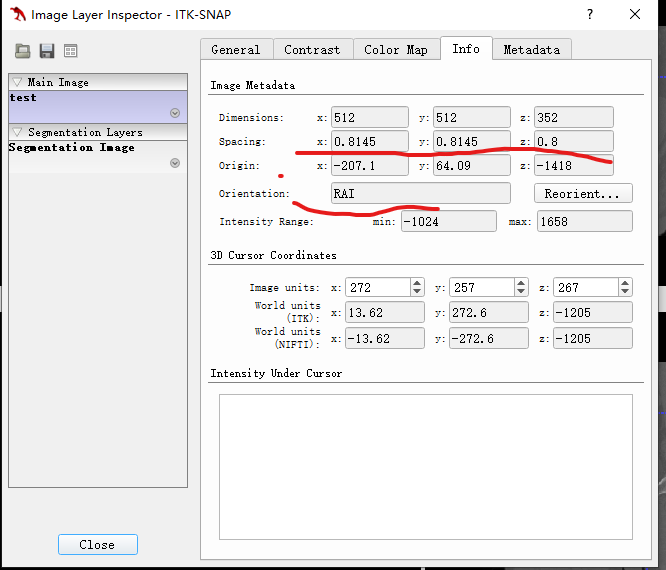Click the NIFTI world x field -13.62
The height and width of the screenshot is (570, 666).
[x=384, y=339]
